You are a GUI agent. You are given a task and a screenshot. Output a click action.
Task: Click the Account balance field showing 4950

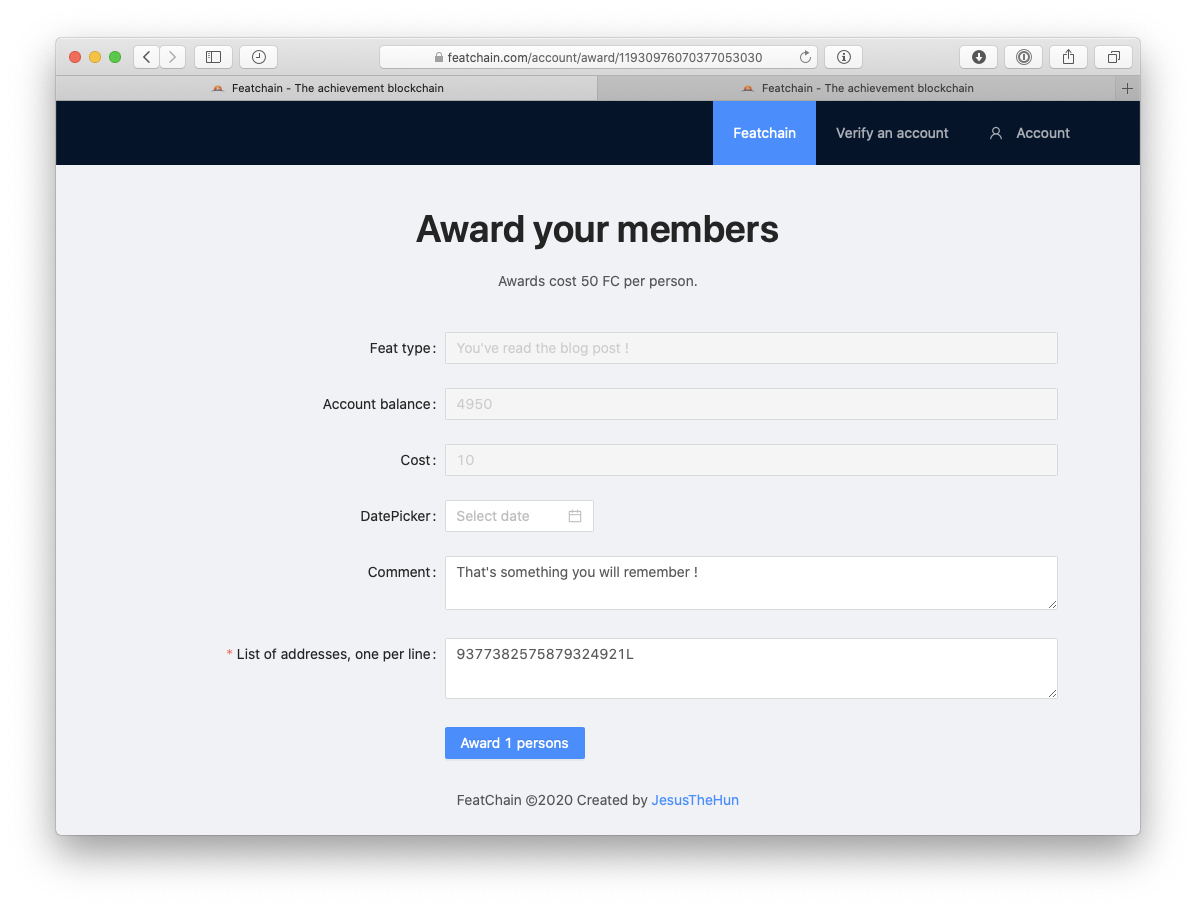click(x=751, y=404)
